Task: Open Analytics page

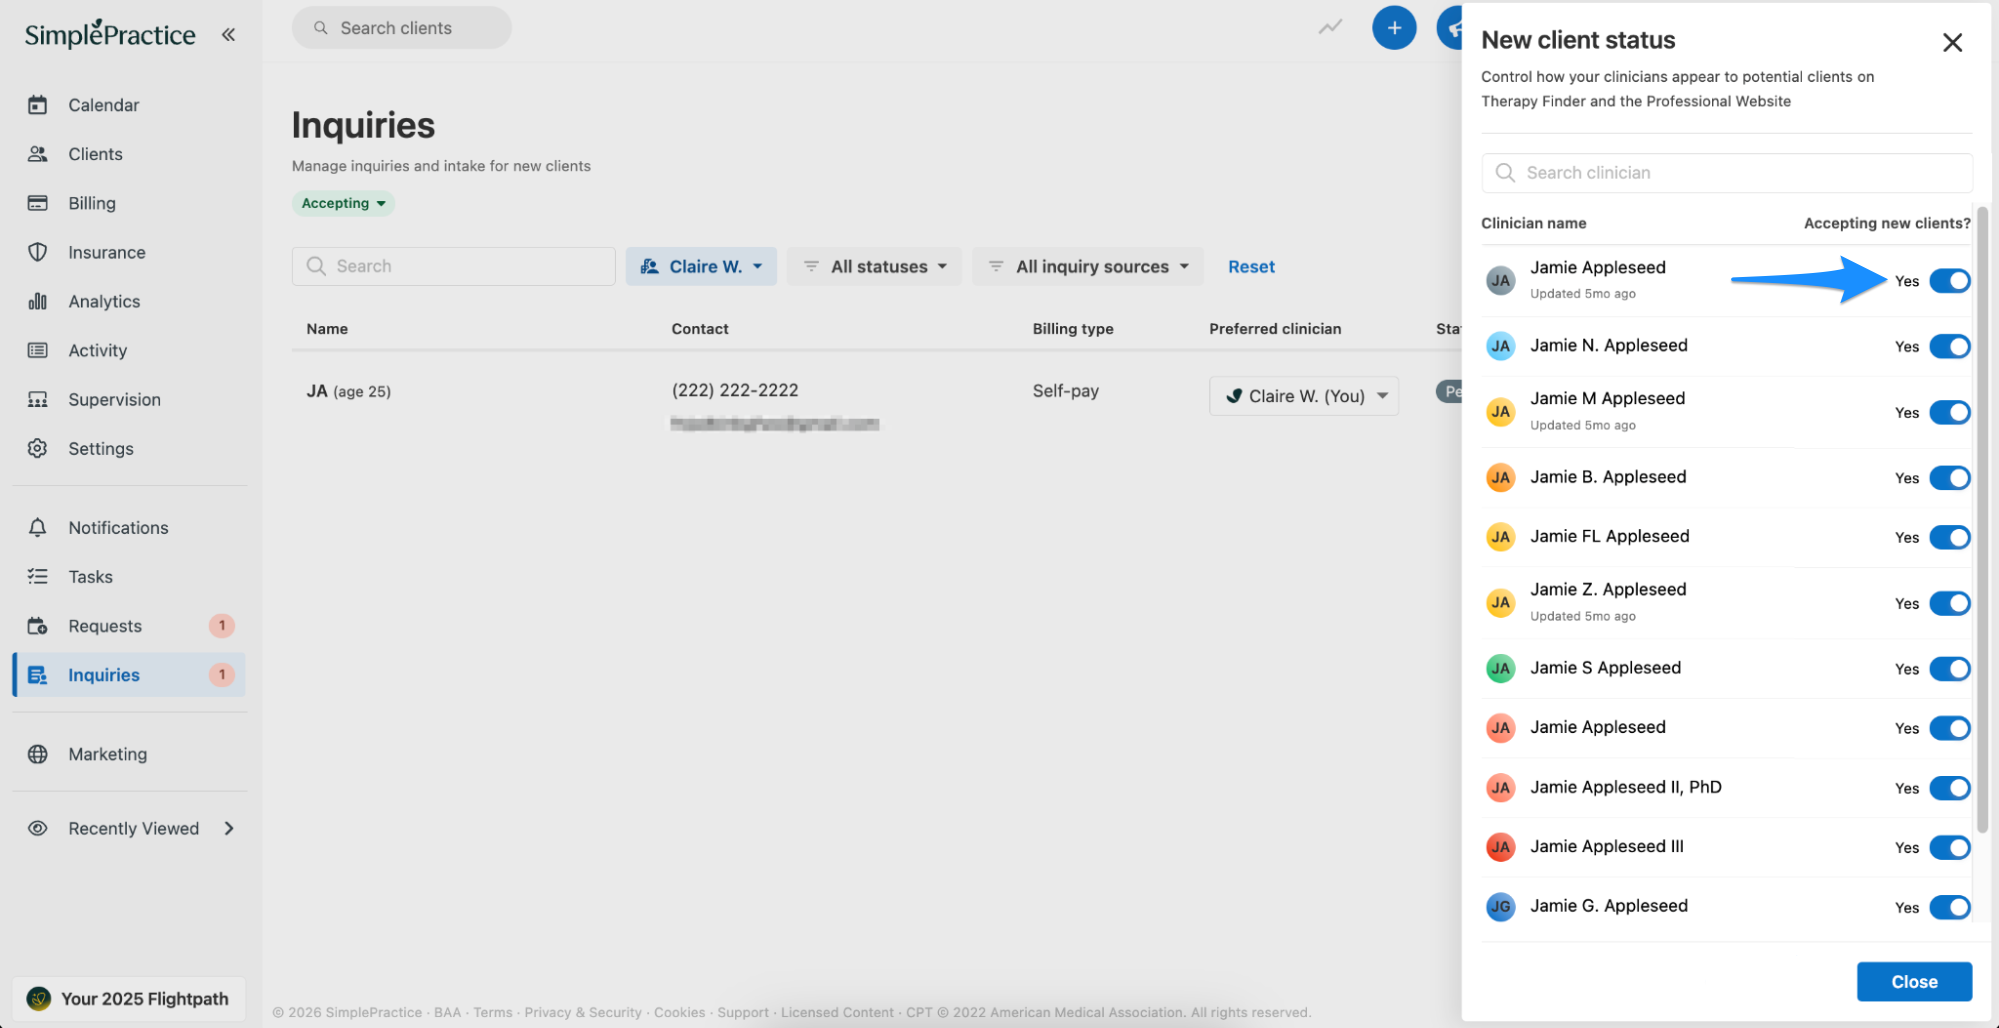Action: click(x=104, y=301)
